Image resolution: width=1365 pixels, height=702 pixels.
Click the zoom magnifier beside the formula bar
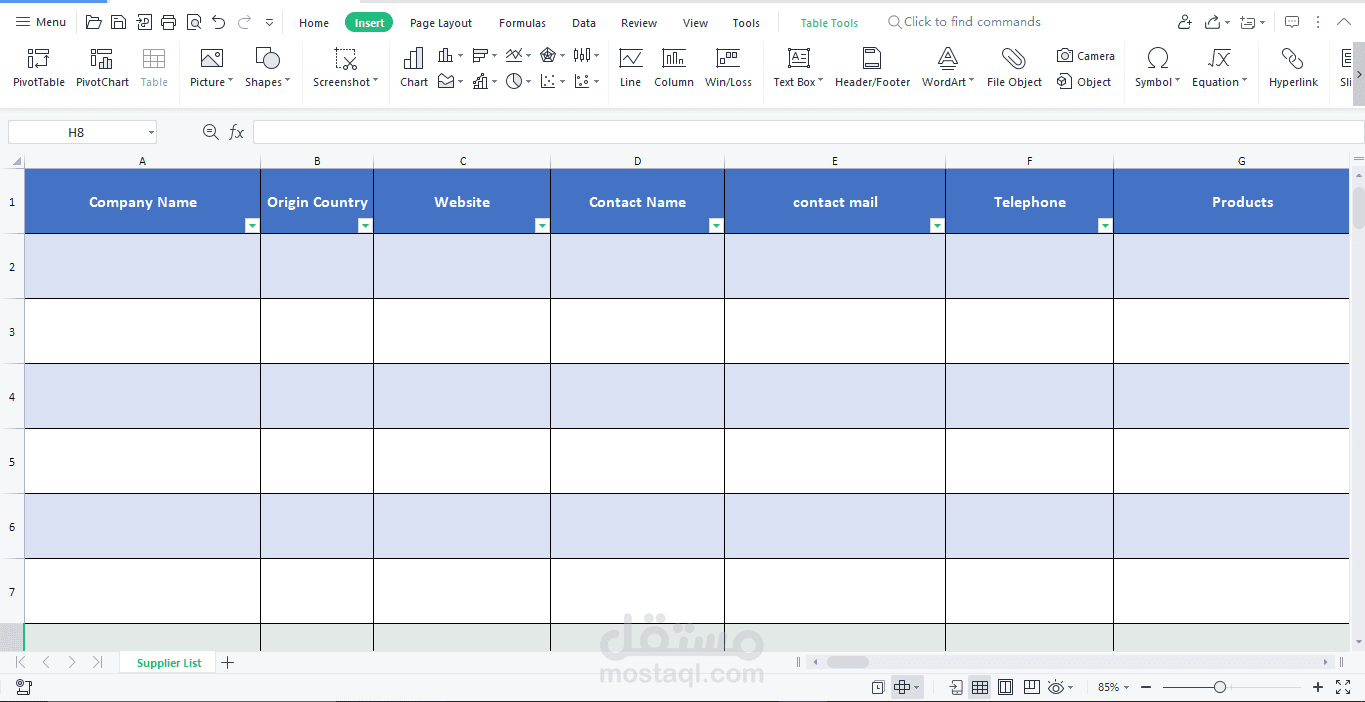pos(210,131)
